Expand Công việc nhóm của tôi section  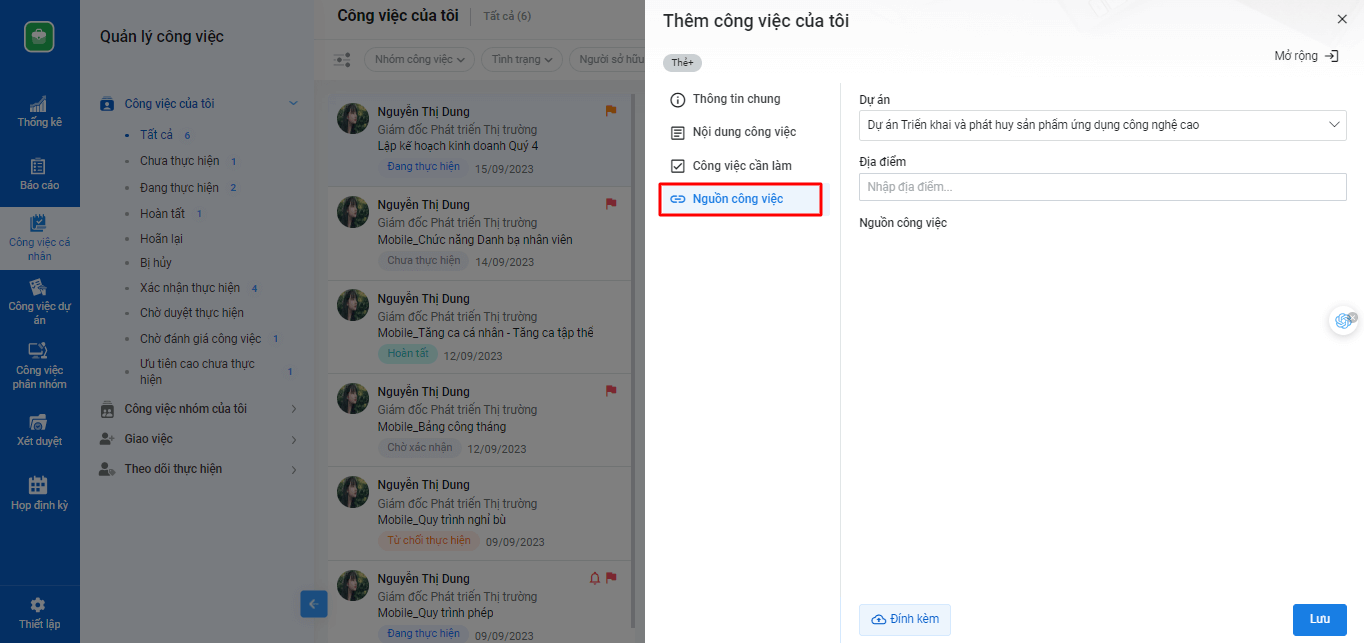pos(293,409)
